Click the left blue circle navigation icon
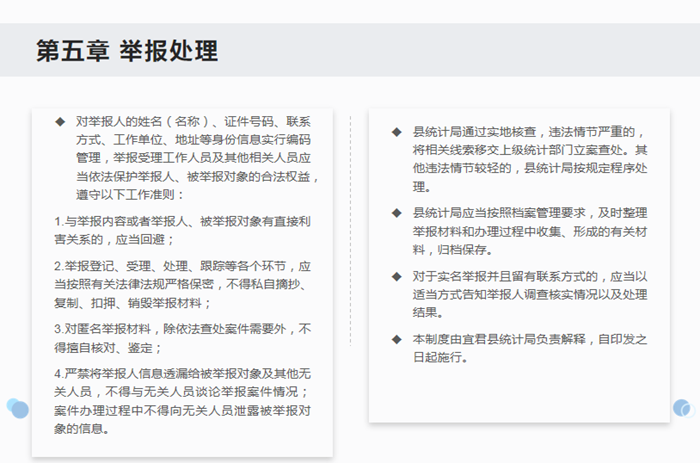 click(x=18, y=408)
